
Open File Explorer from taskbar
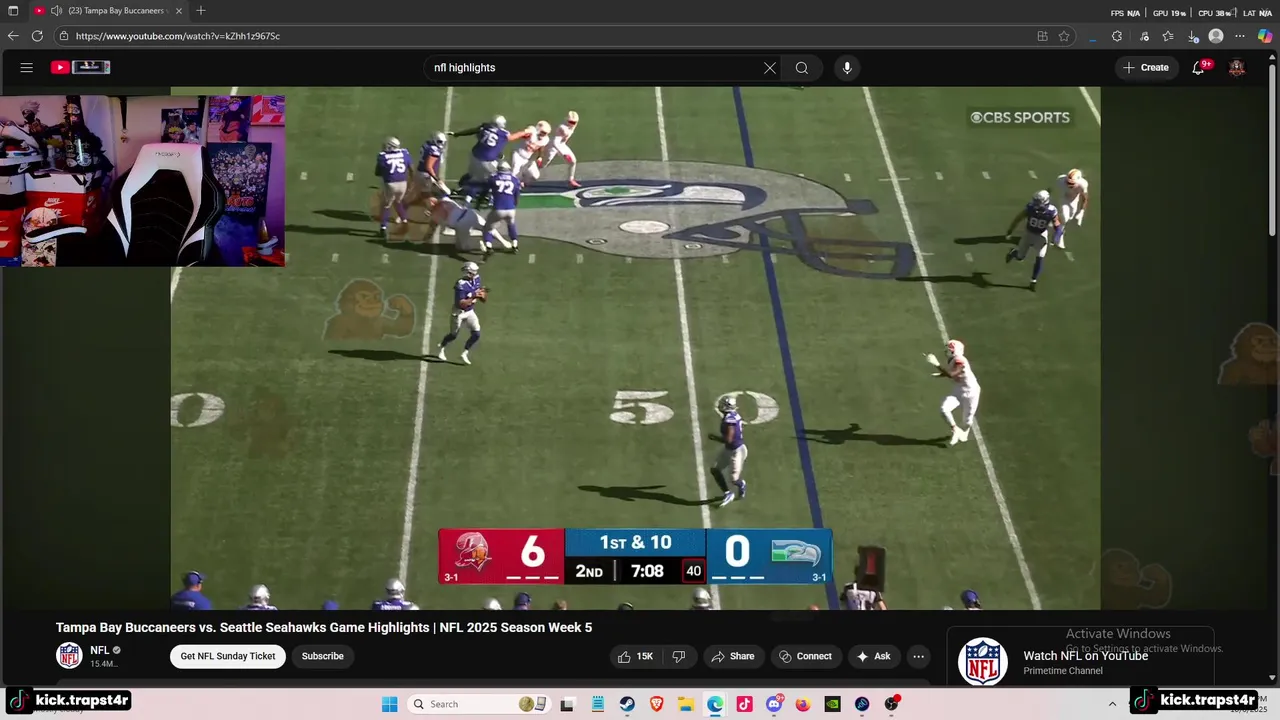tap(686, 704)
